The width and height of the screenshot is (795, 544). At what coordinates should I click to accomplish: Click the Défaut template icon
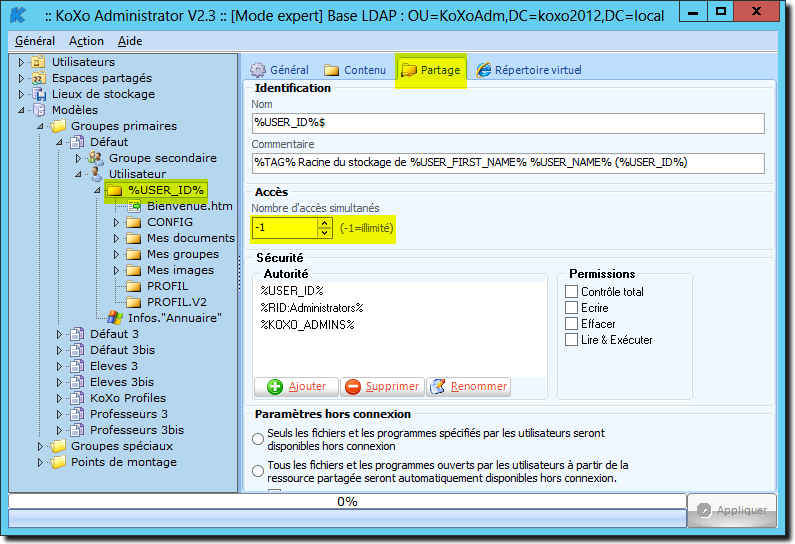click(x=77, y=142)
